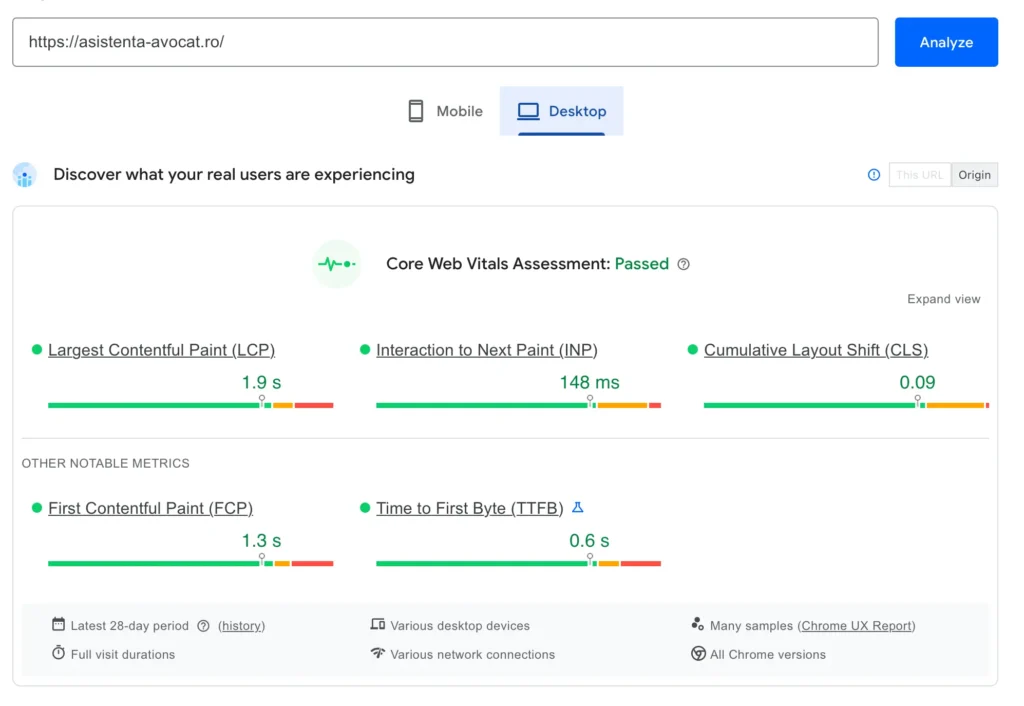Click the devices icon by Various desktop devices
This screenshot has height=706, width=1024.
tap(377, 624)
